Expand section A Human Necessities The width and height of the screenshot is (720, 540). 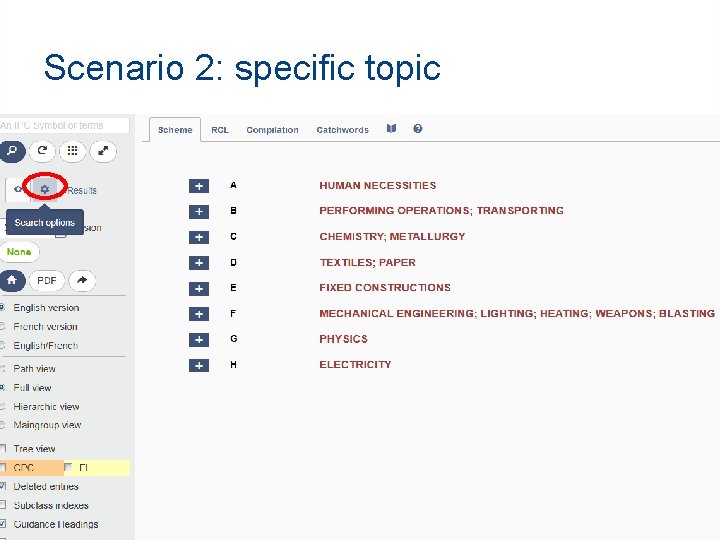click(199, 186)
